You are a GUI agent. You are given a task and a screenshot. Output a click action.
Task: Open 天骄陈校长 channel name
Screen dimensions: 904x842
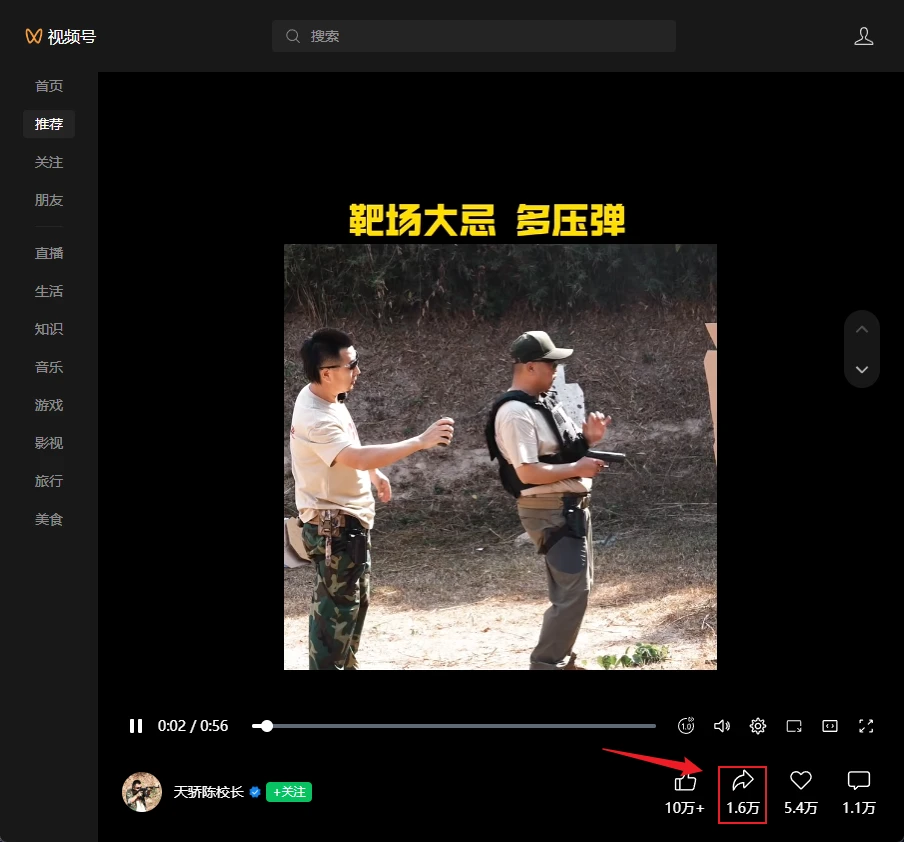click(209, 792)
